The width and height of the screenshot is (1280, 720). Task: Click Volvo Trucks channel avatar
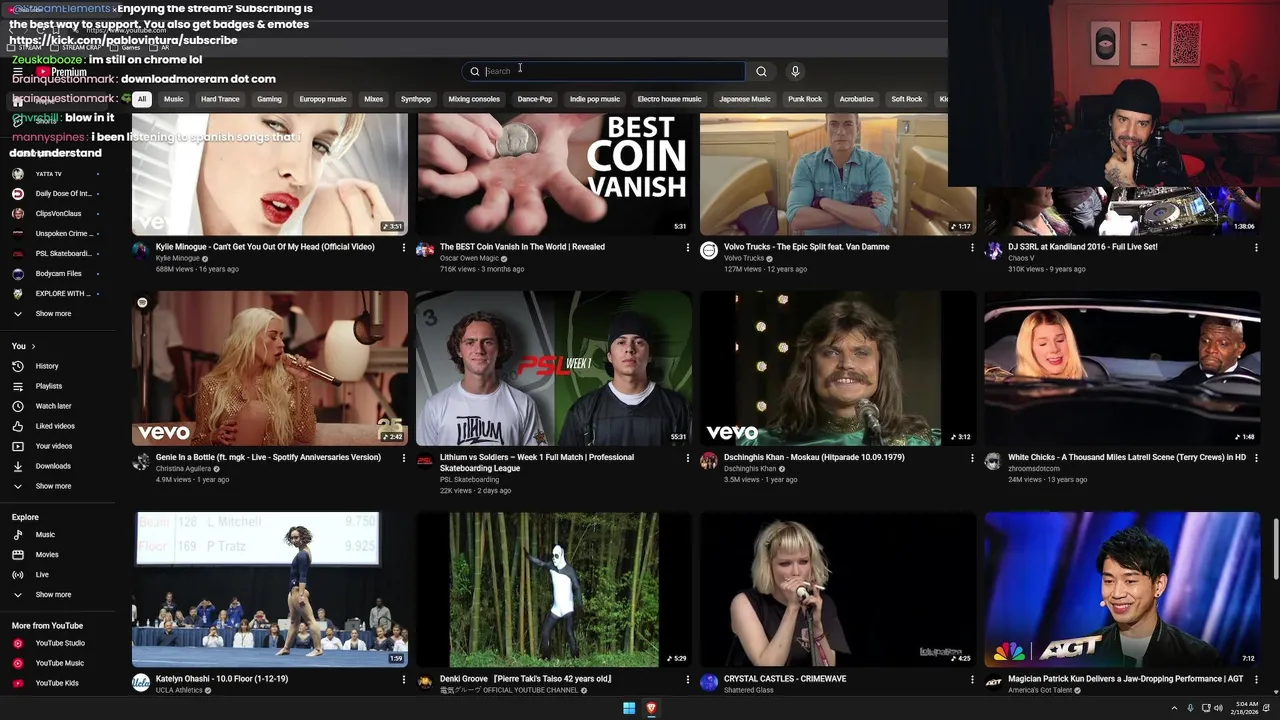click(x=709, y=250)
